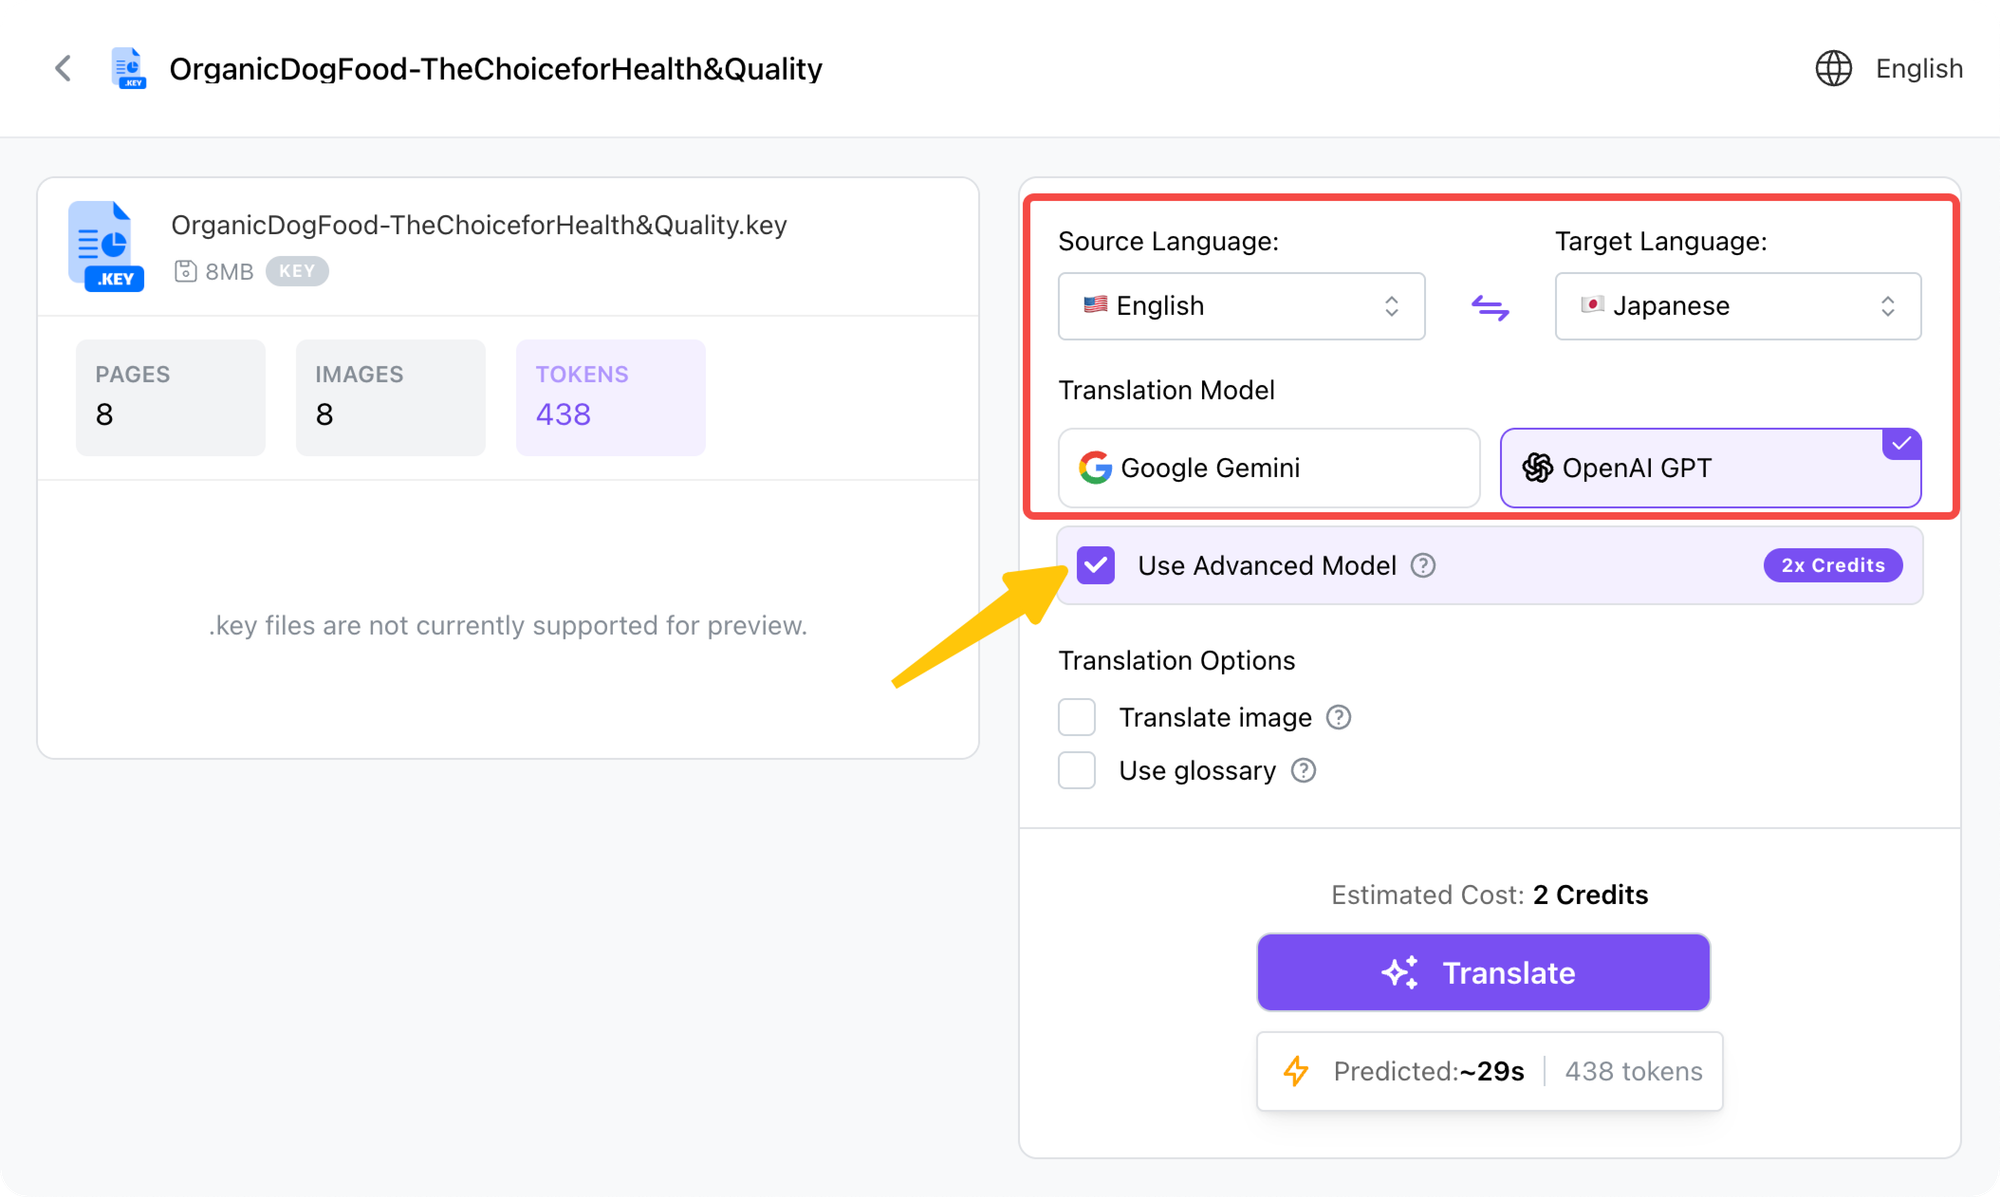This screenshot has width=2000, height=1197.
Task: Click the help icon beside Use Advanced Model
Action: (x=1423, y=566)
